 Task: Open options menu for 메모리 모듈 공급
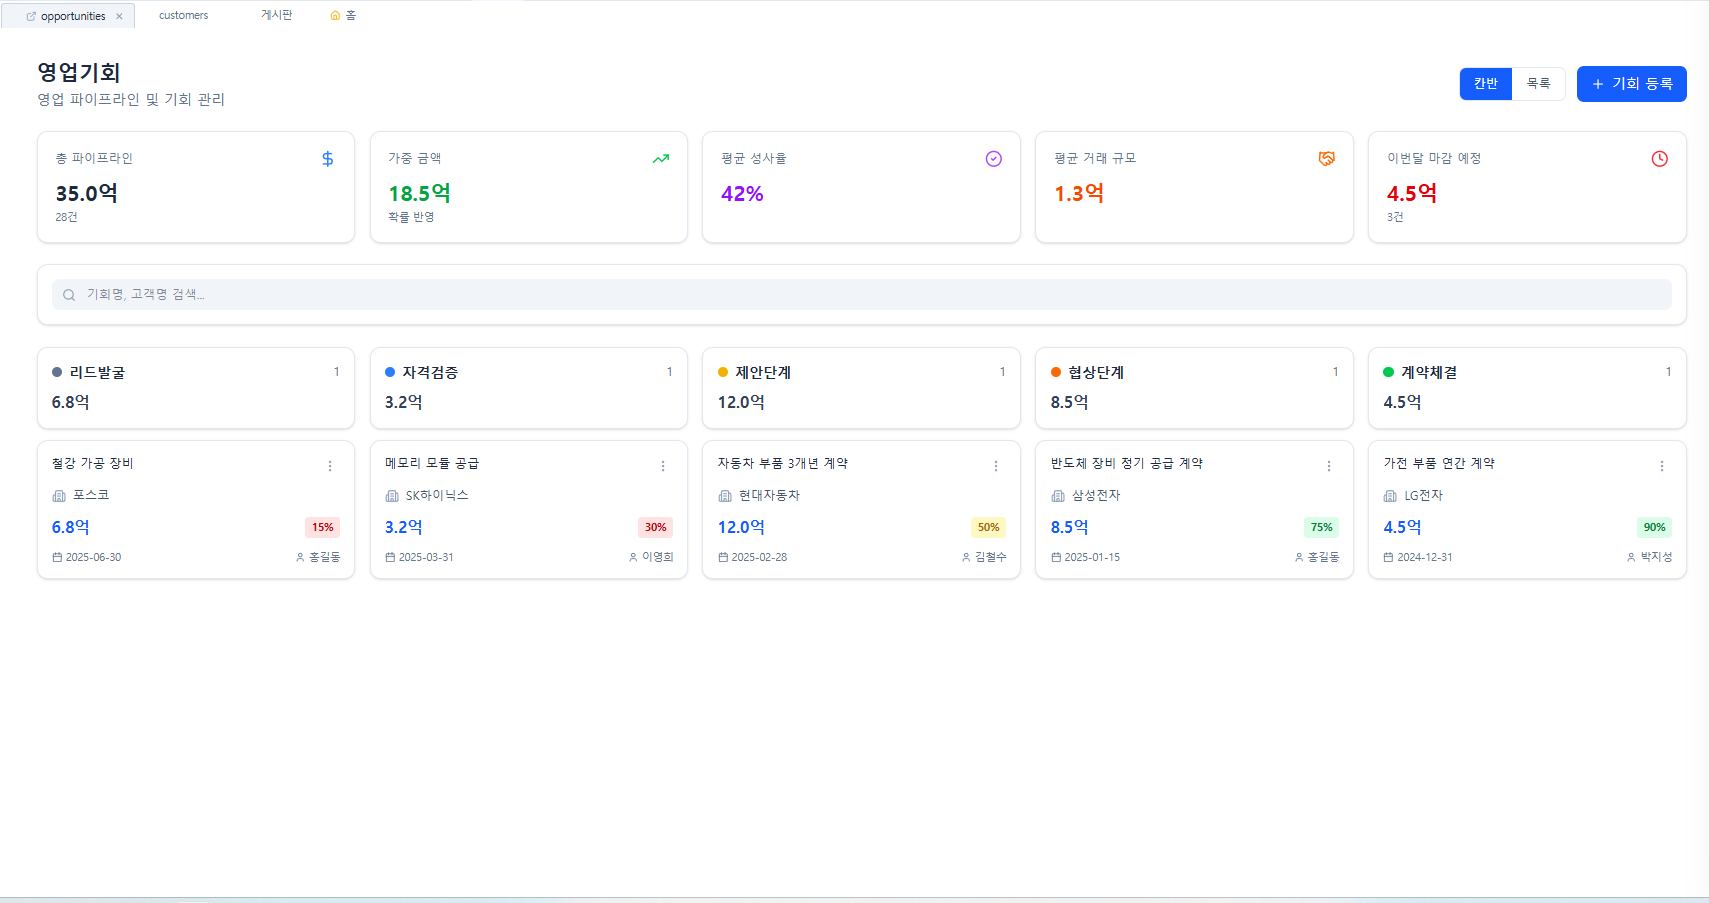tap(663, 466)
